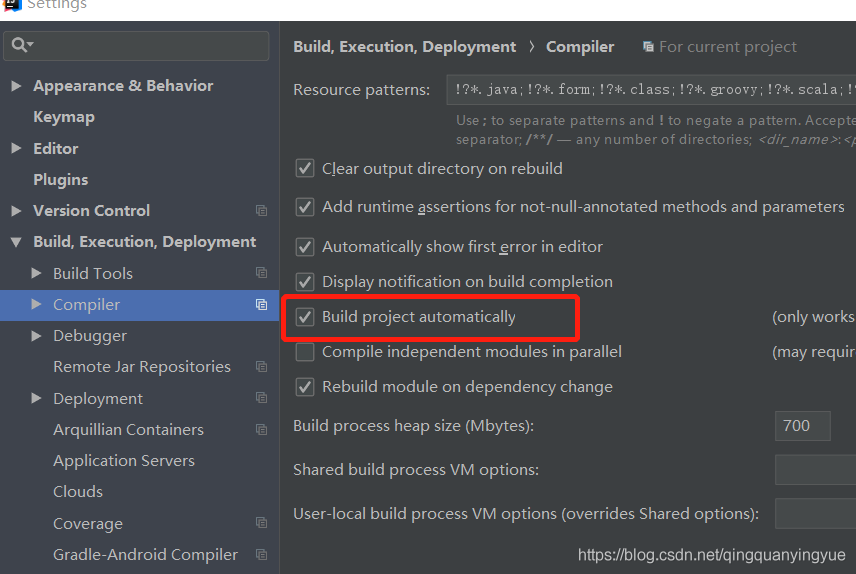
Task: Click project-level icon beside Deployment
Action: pos(261,398)
